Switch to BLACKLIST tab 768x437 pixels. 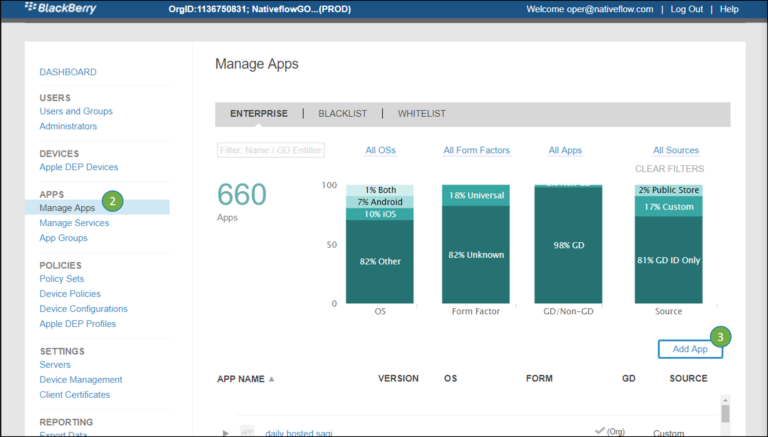tap(342, 114)
